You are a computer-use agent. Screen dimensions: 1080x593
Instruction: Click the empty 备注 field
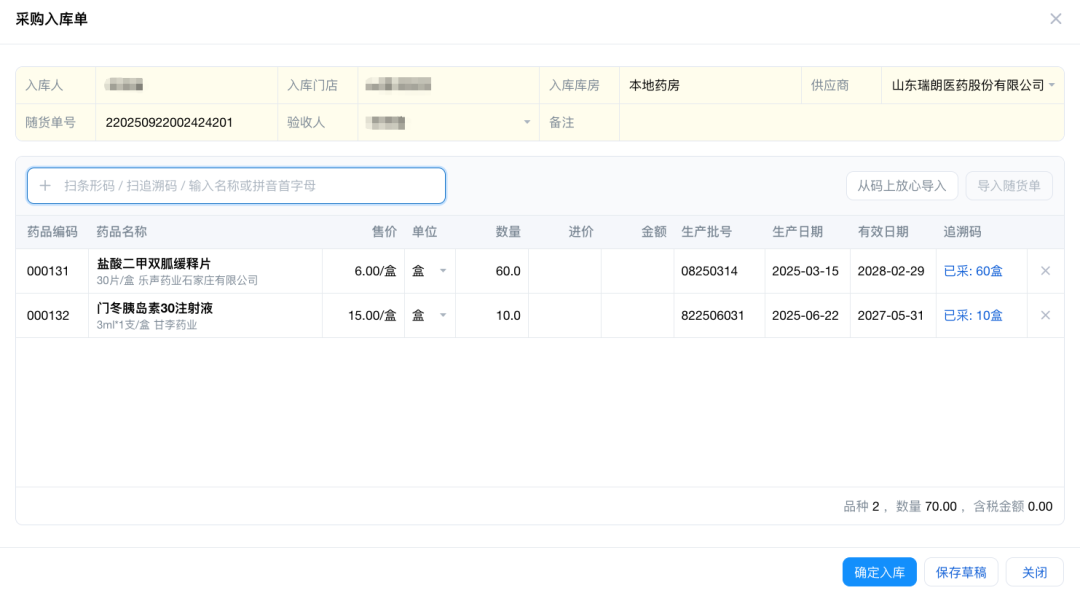coord(842,123)
